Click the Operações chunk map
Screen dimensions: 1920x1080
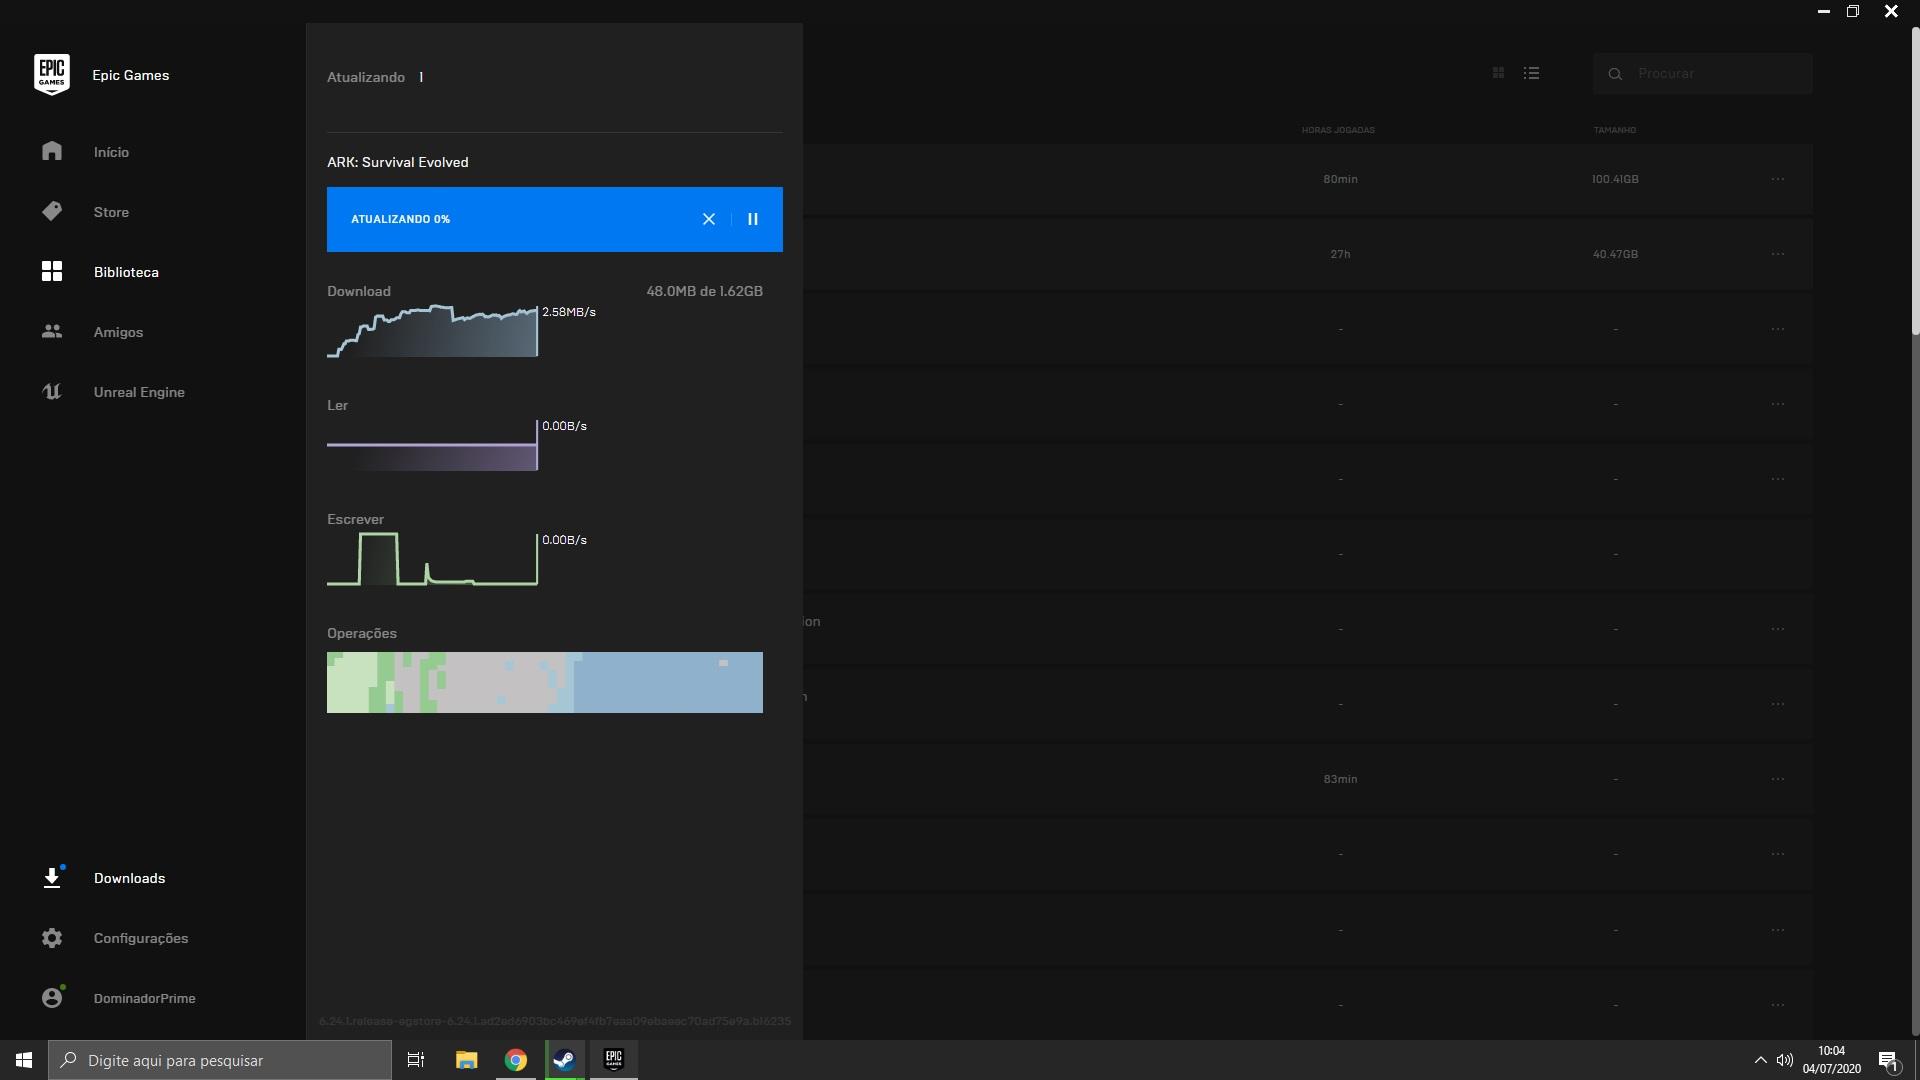[x=545, y=682]
